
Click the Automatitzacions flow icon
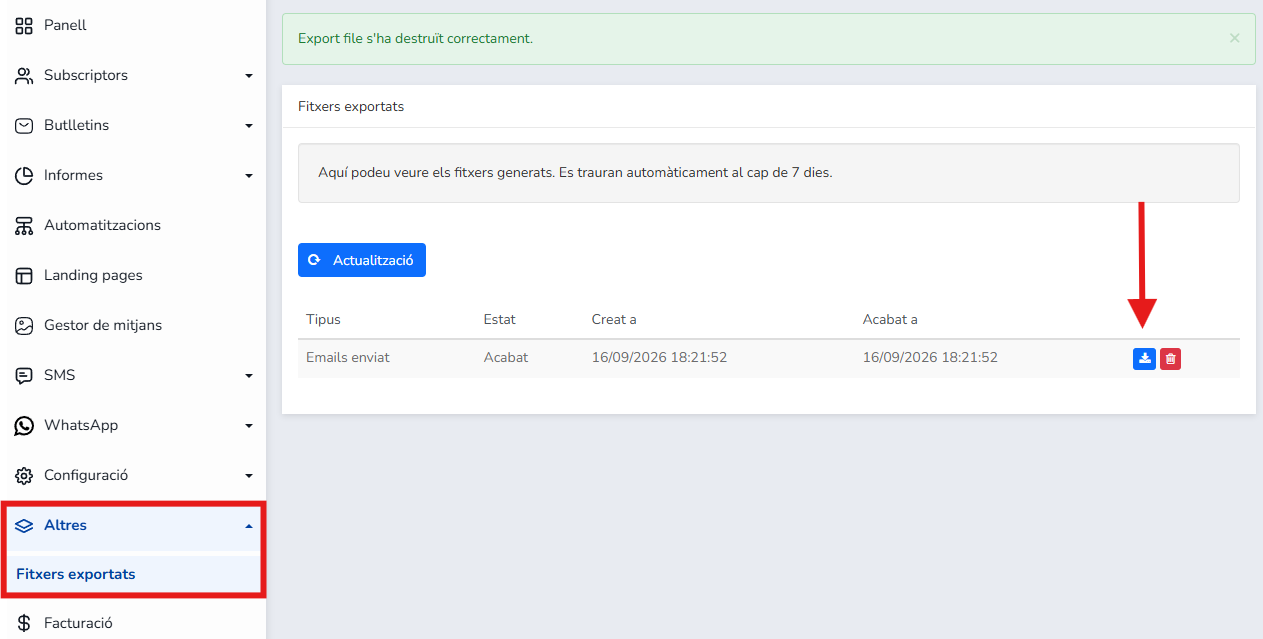tap(24, 225)
